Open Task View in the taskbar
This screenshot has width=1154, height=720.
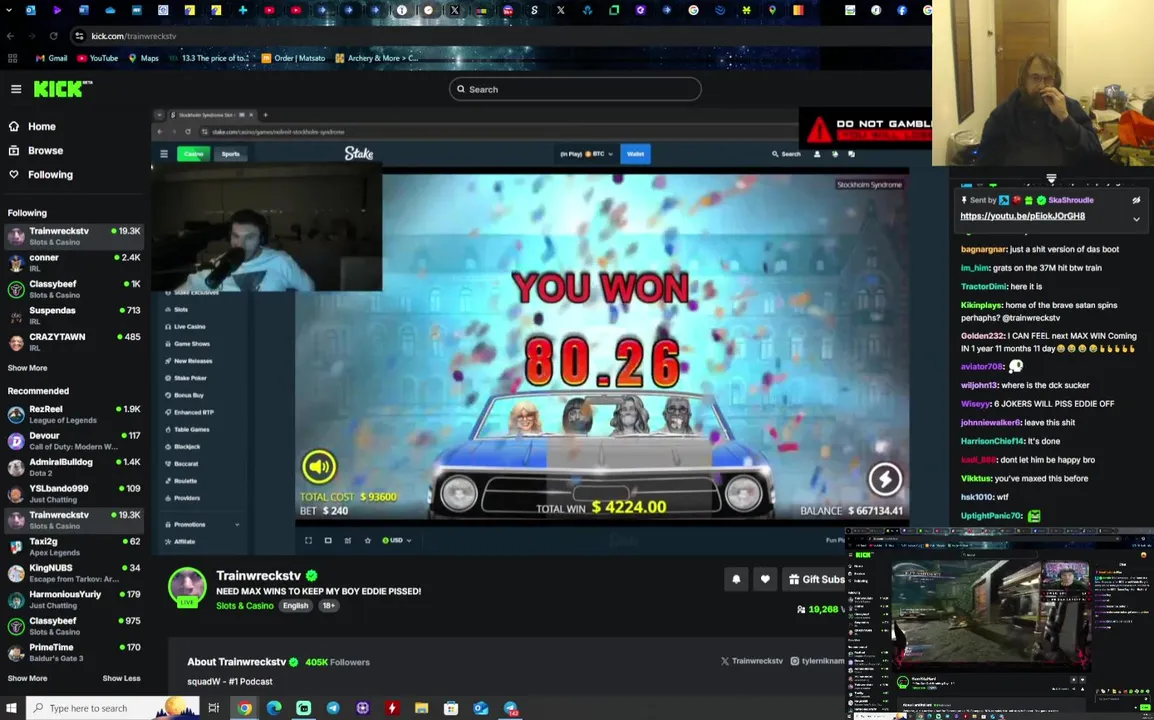tap(213, 708)
